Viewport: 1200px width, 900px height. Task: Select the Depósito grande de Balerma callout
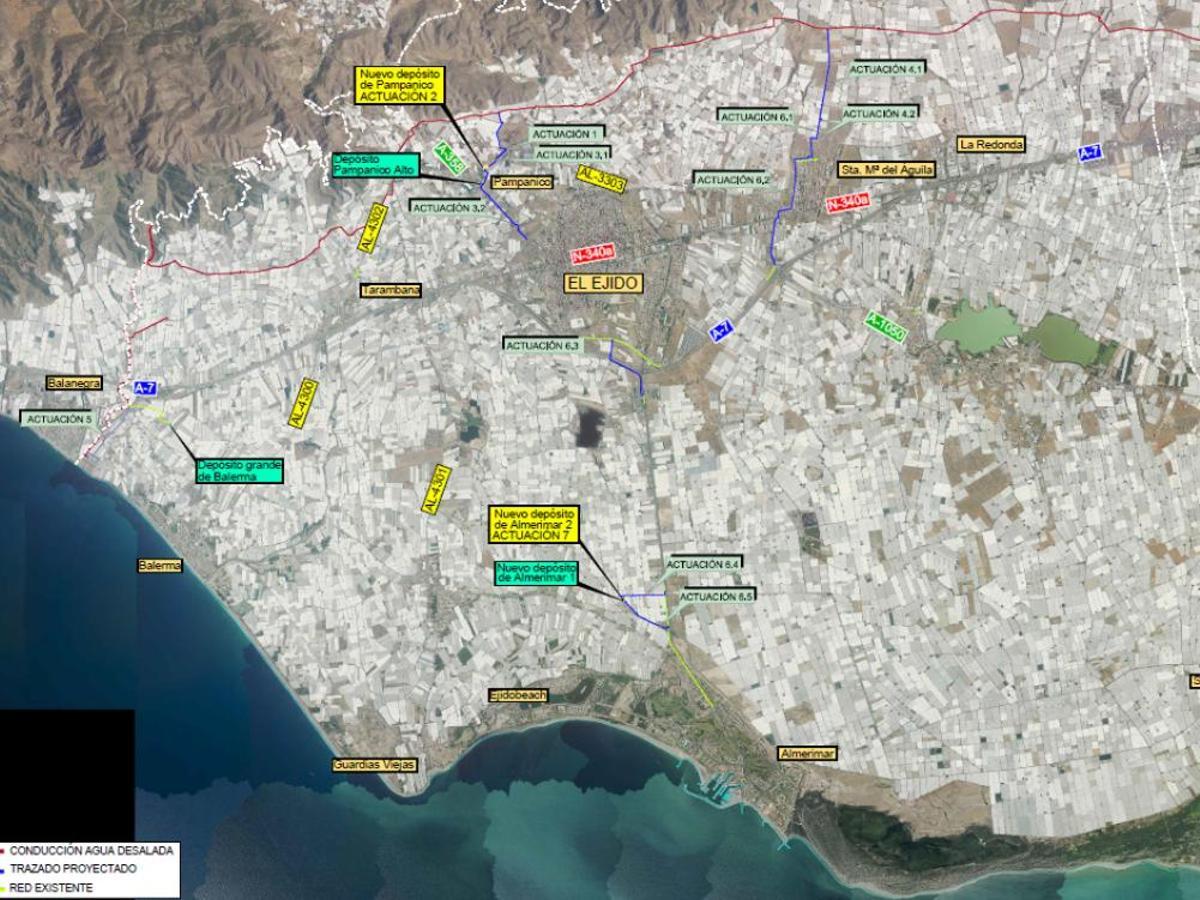tap(239, 471)
